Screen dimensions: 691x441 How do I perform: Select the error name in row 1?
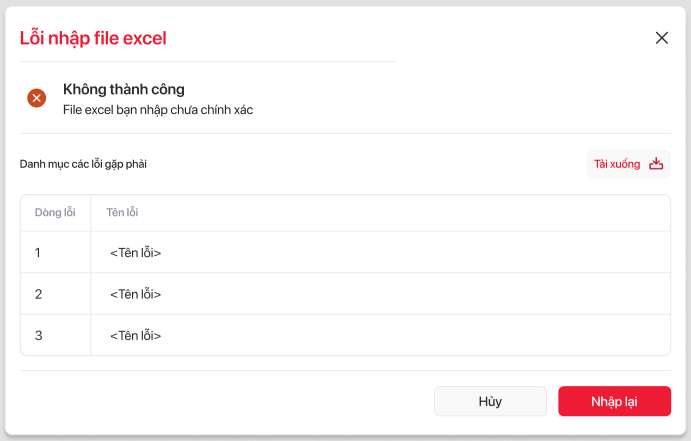135,253
